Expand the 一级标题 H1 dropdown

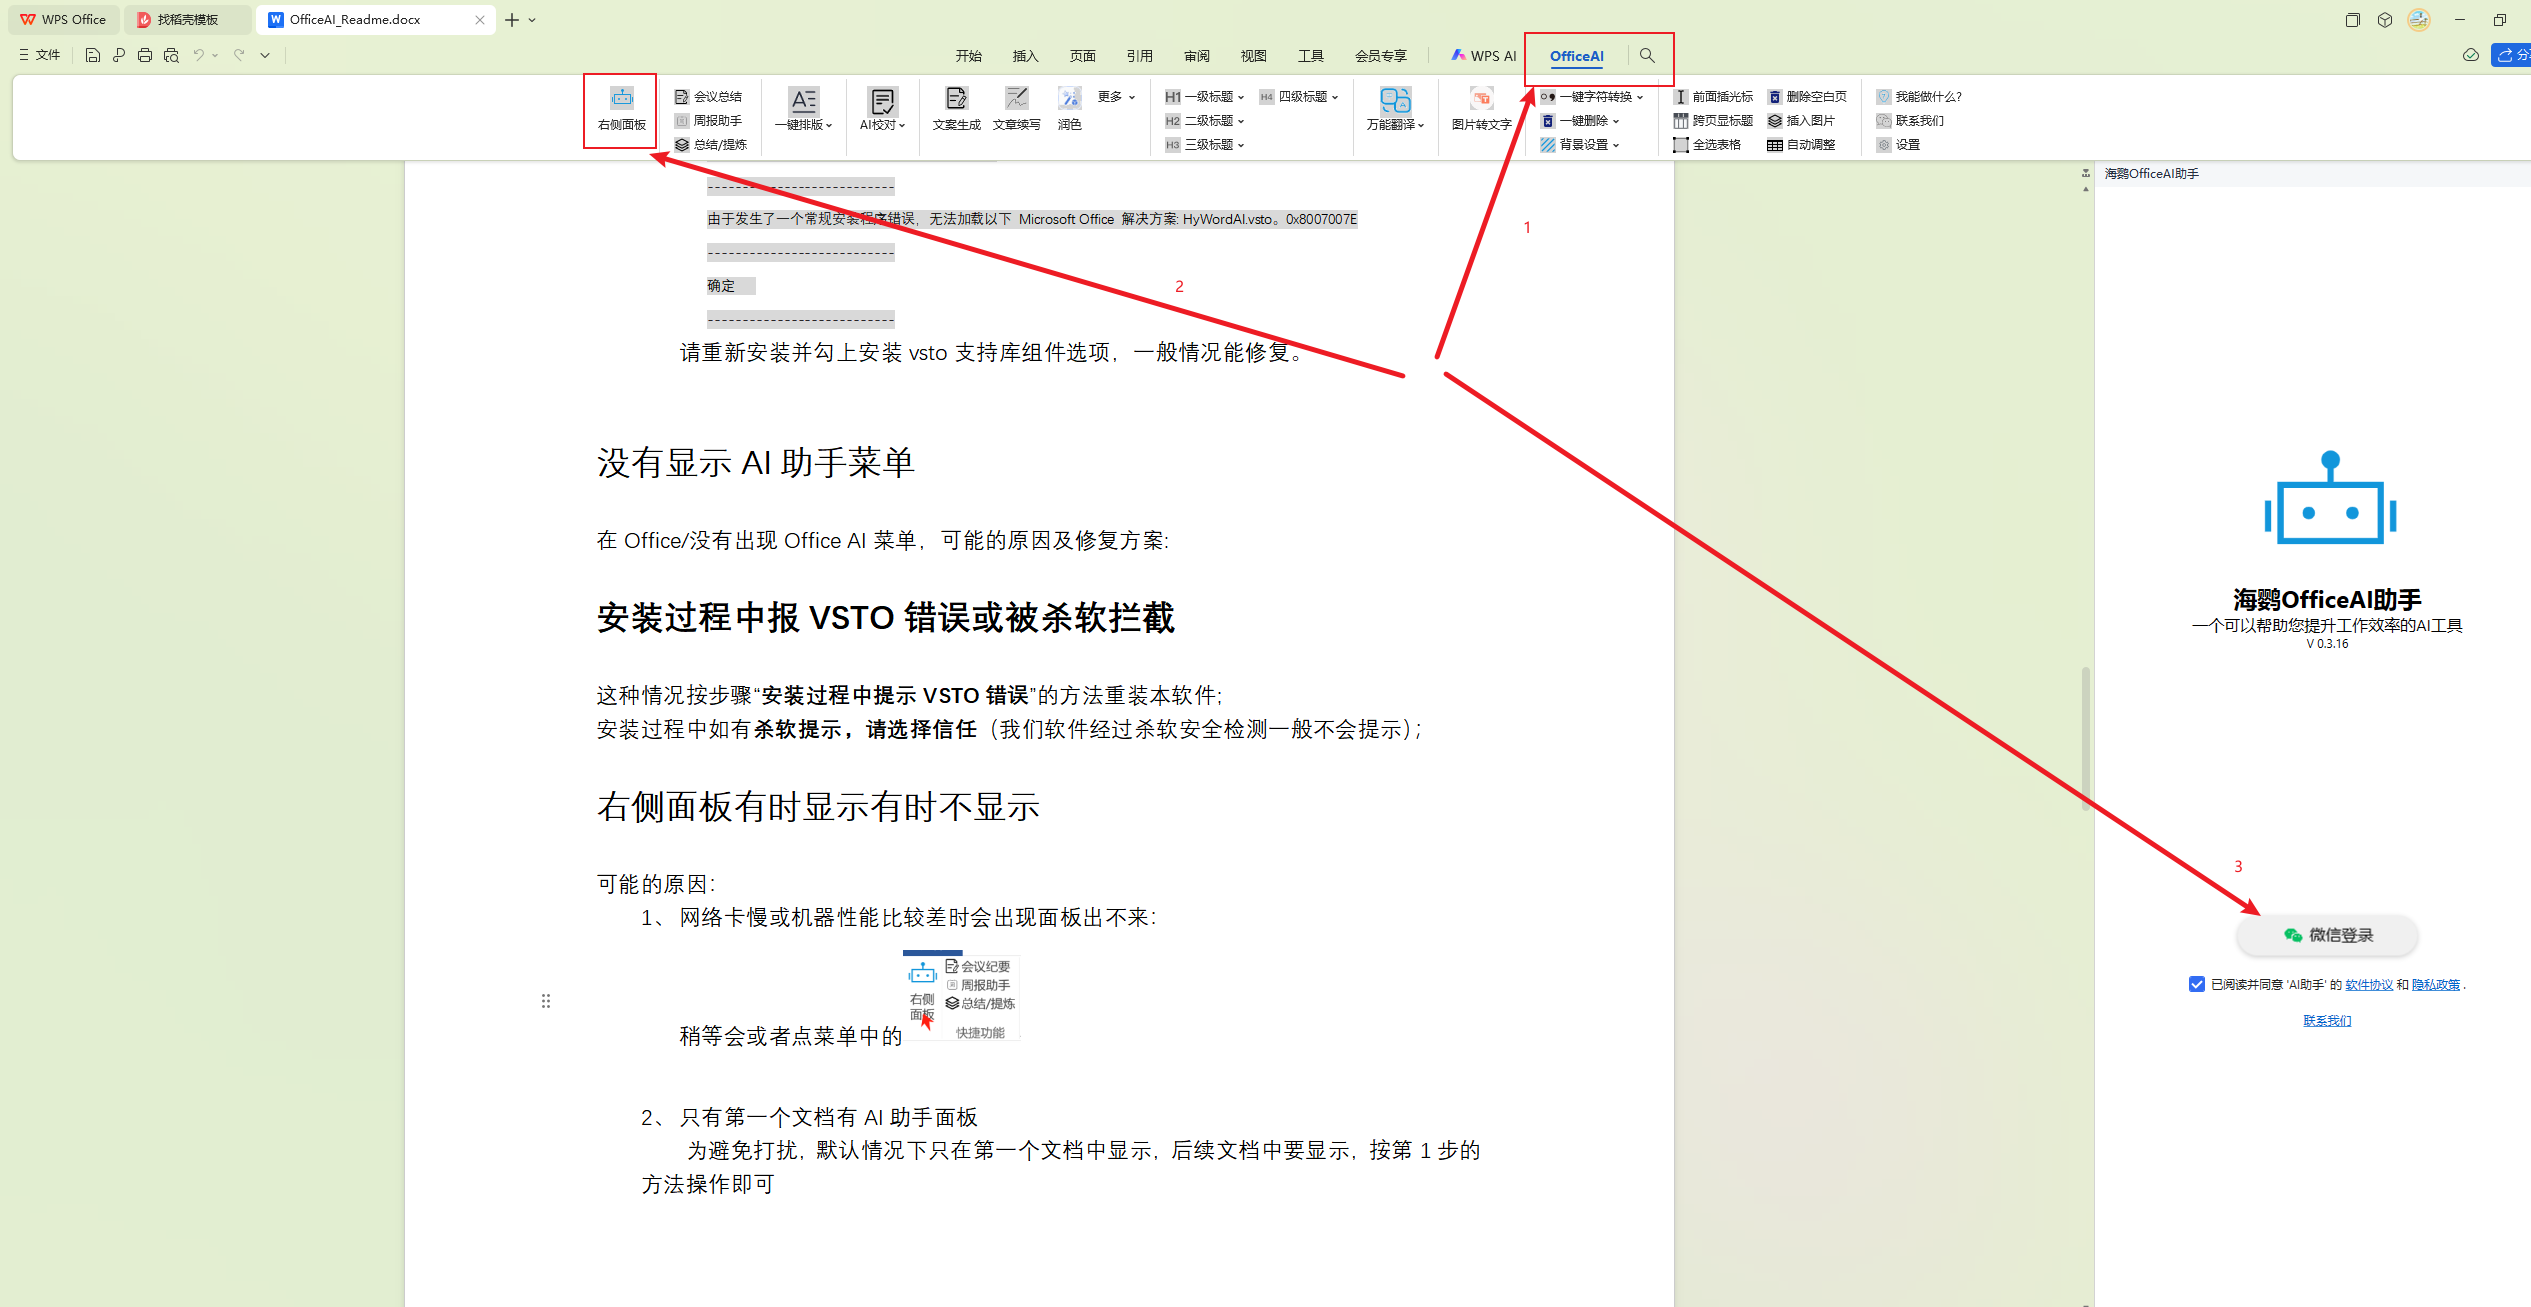click(x=1203, y=96)
